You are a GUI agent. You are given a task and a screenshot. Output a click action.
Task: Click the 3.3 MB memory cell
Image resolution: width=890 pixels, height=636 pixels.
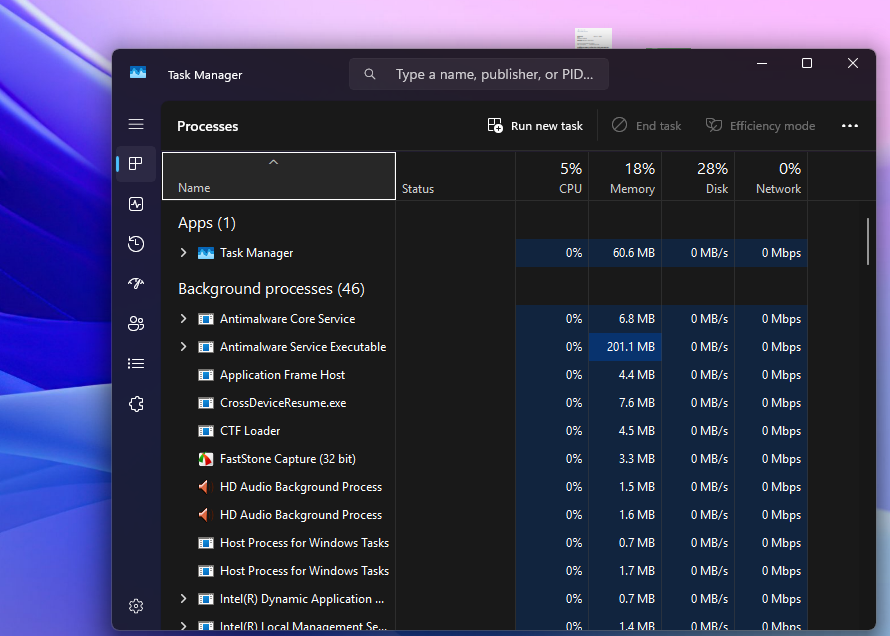[x=625, y=459]
